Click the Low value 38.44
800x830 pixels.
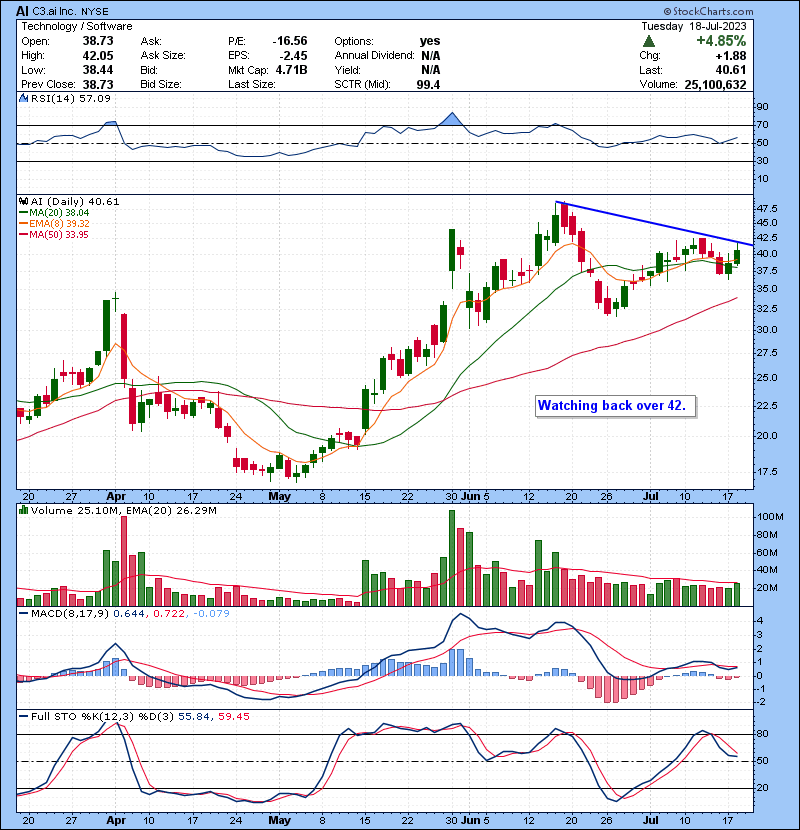[x=98, y=70]
